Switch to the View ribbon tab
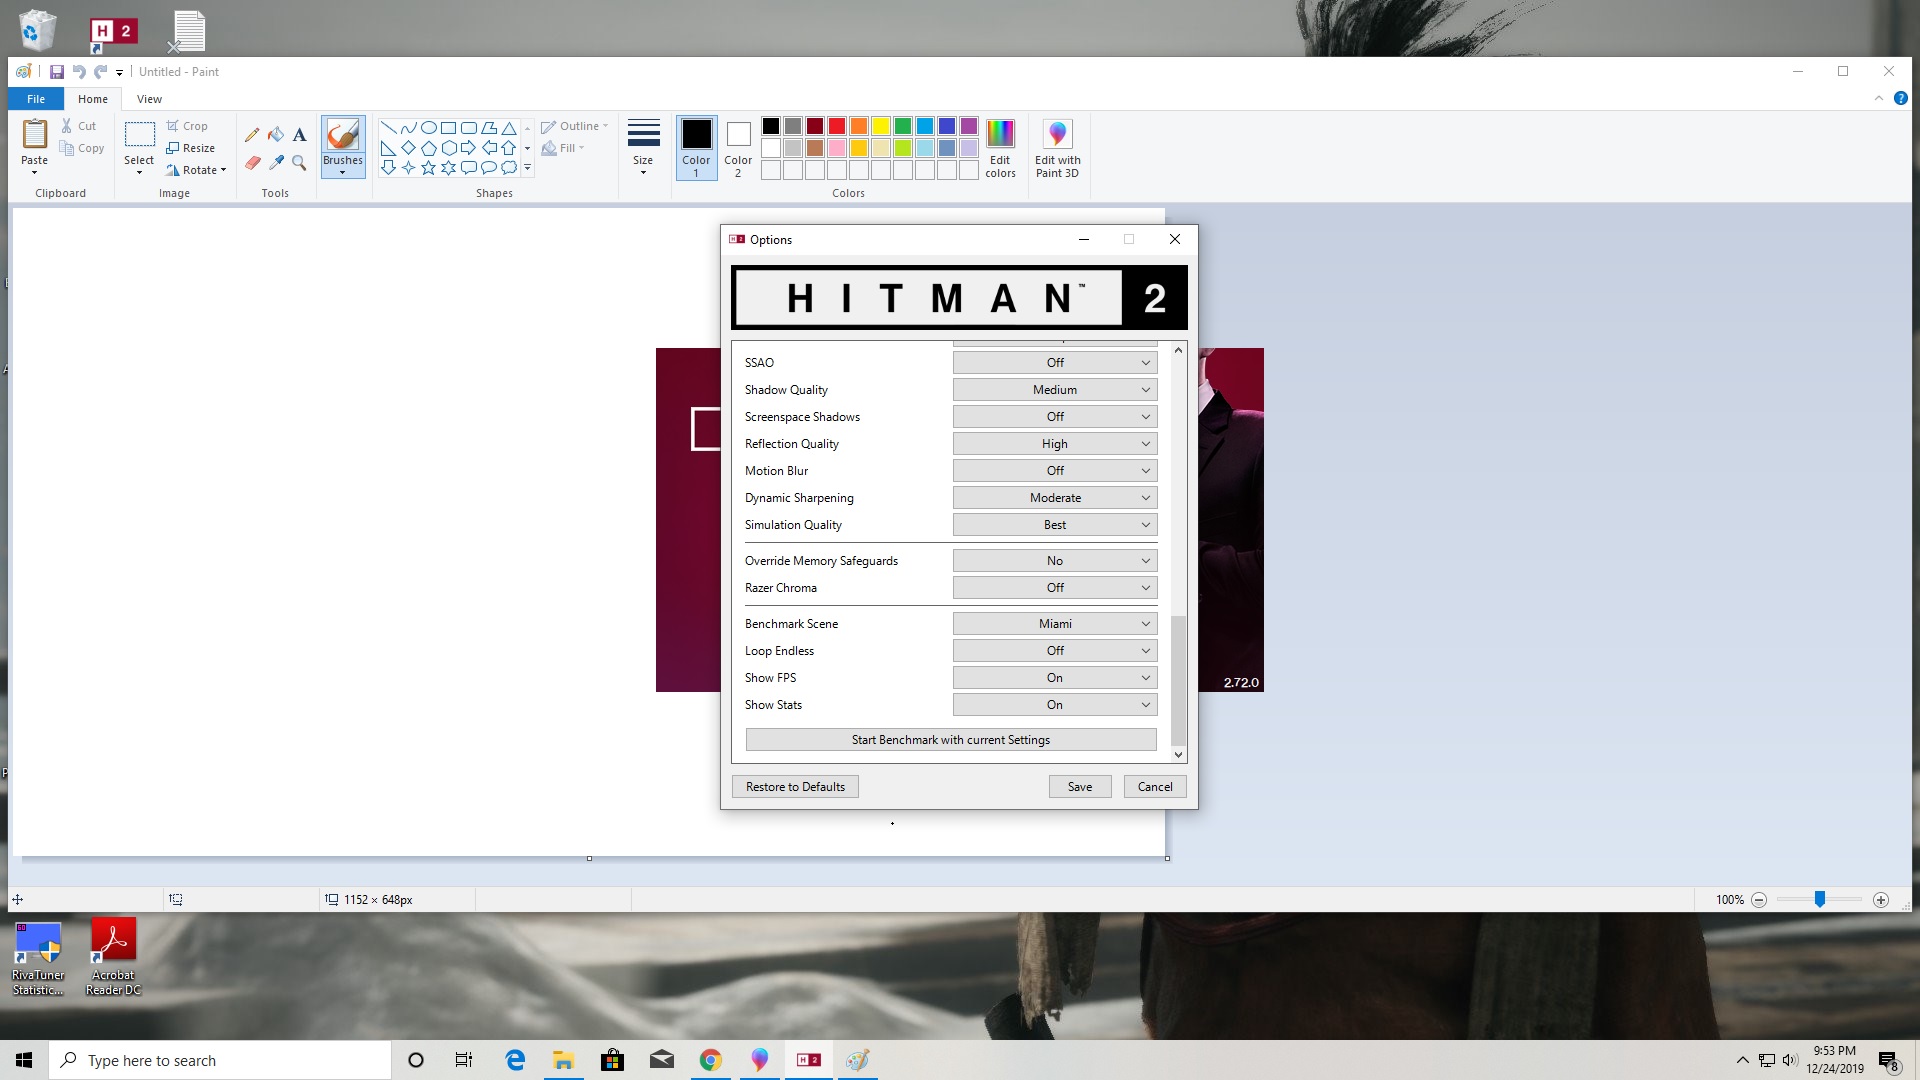1920x1080 pixels. coord(149,99)
